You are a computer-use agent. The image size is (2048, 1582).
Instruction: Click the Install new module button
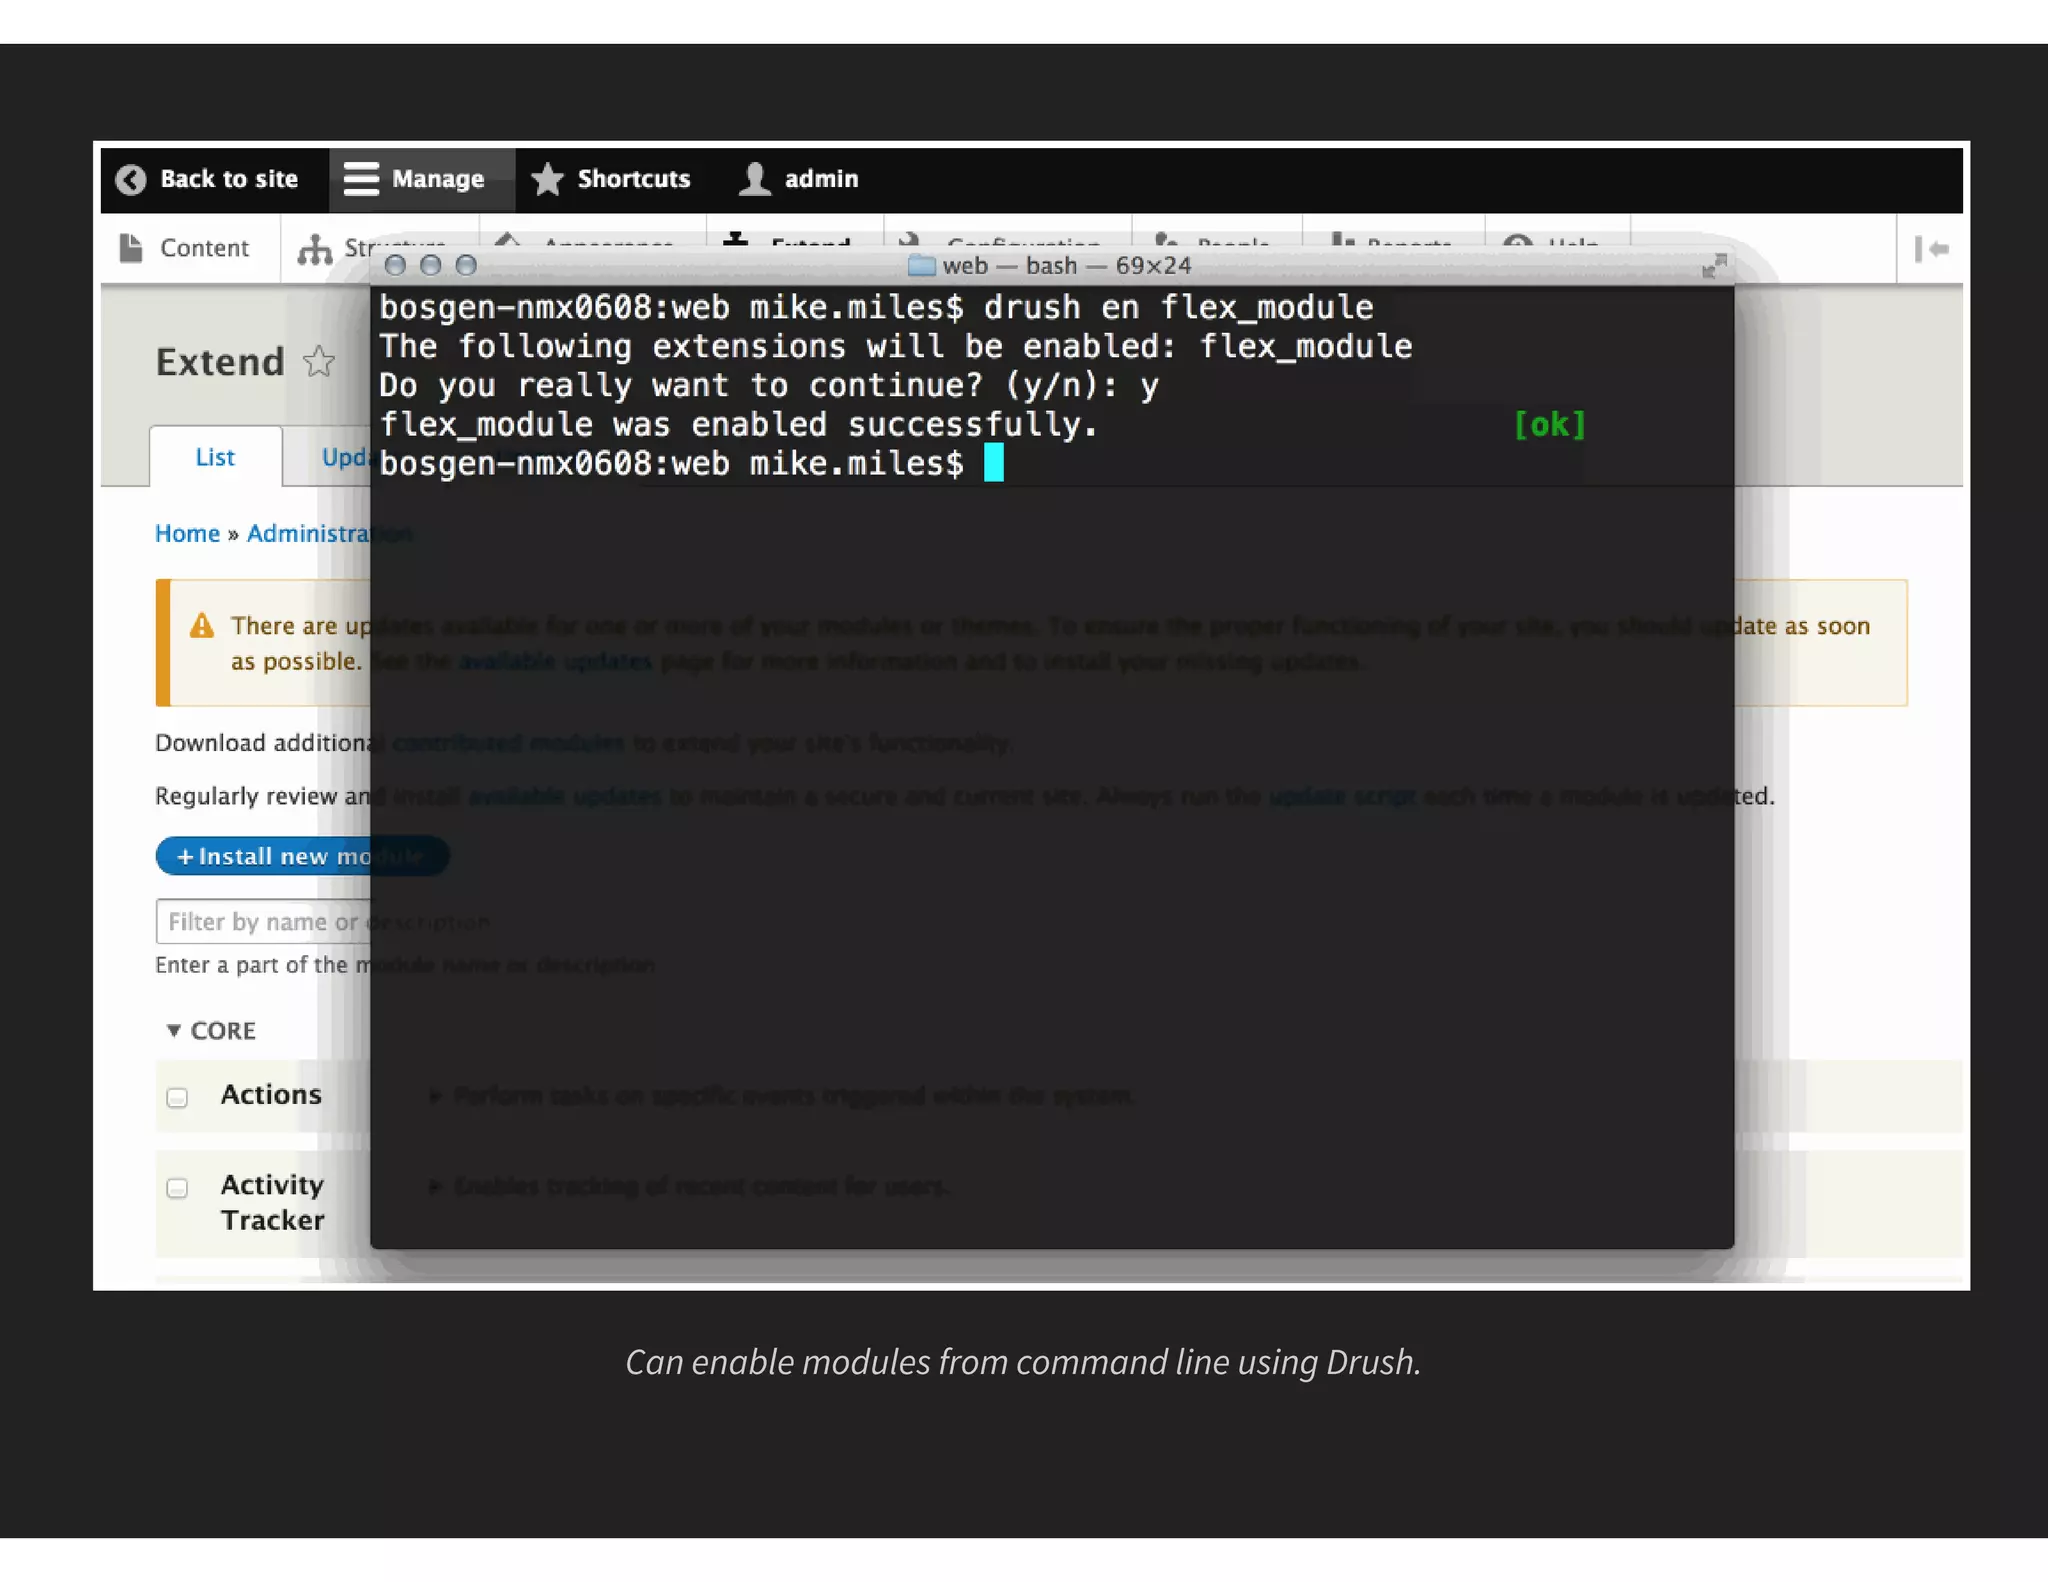(301, 856)
